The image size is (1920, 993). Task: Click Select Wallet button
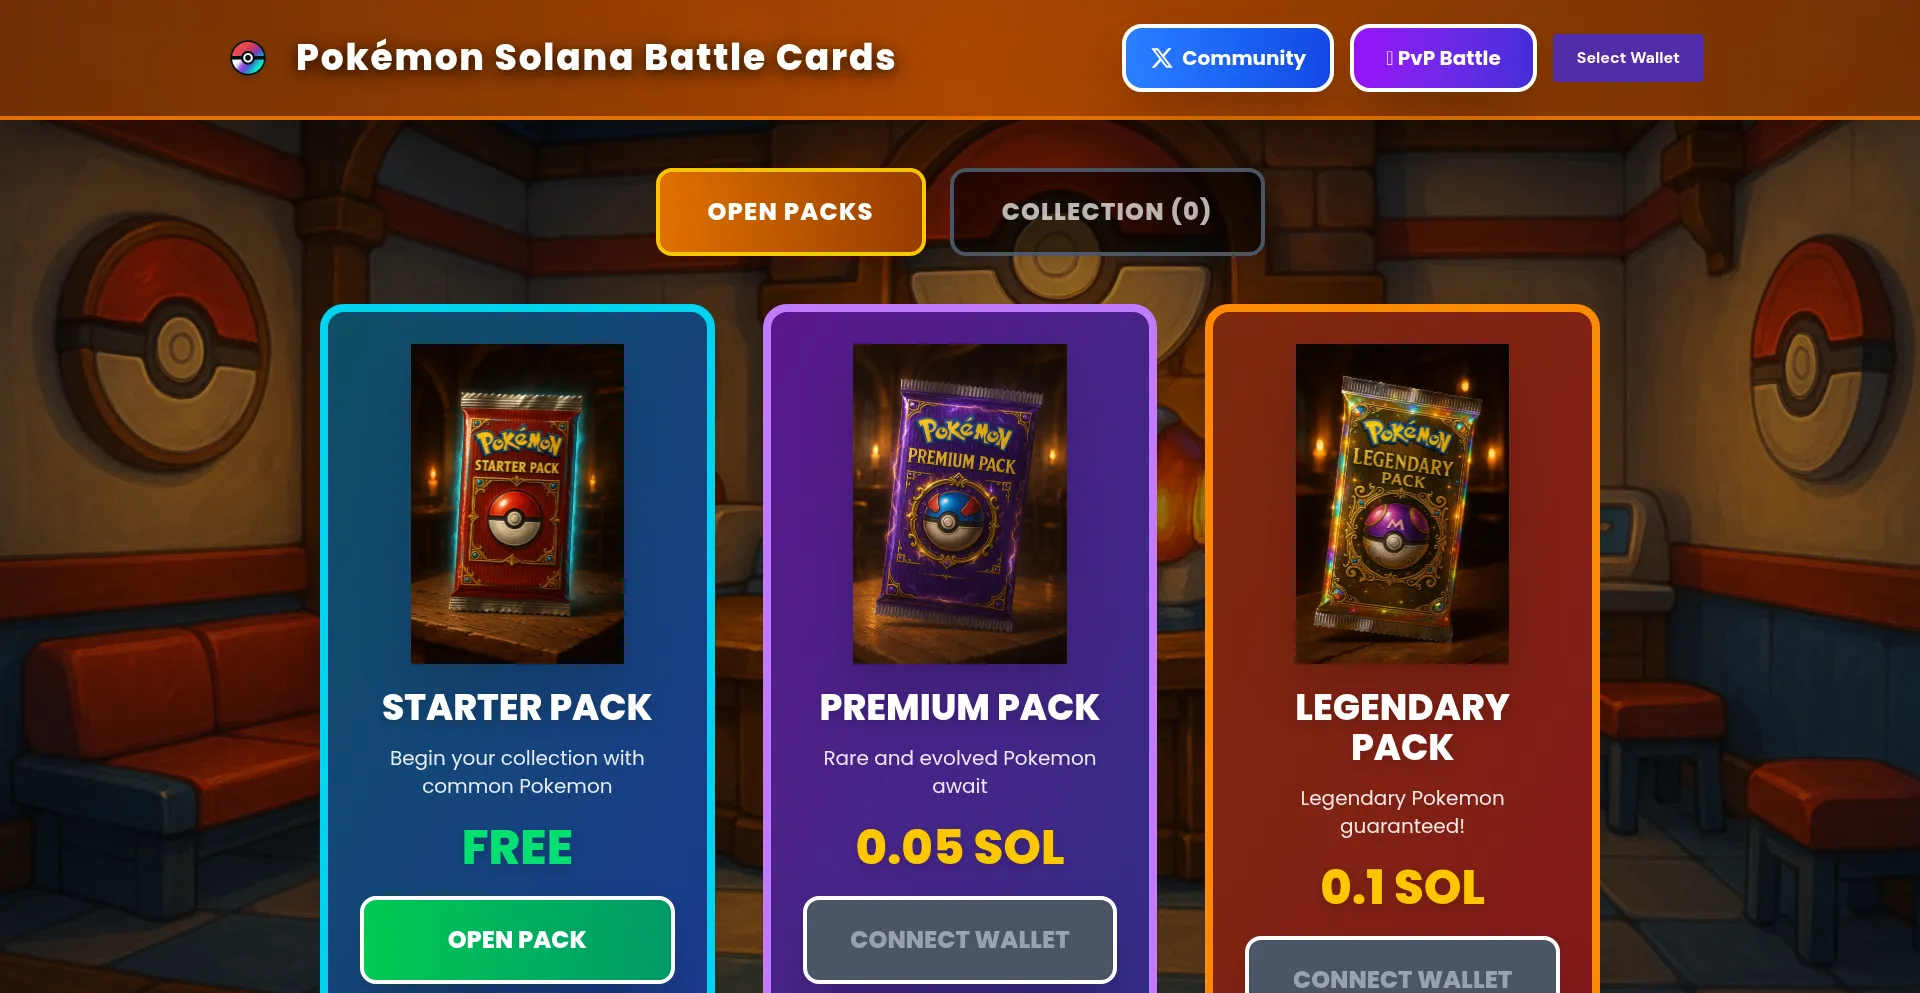[x=1627, y=58]
